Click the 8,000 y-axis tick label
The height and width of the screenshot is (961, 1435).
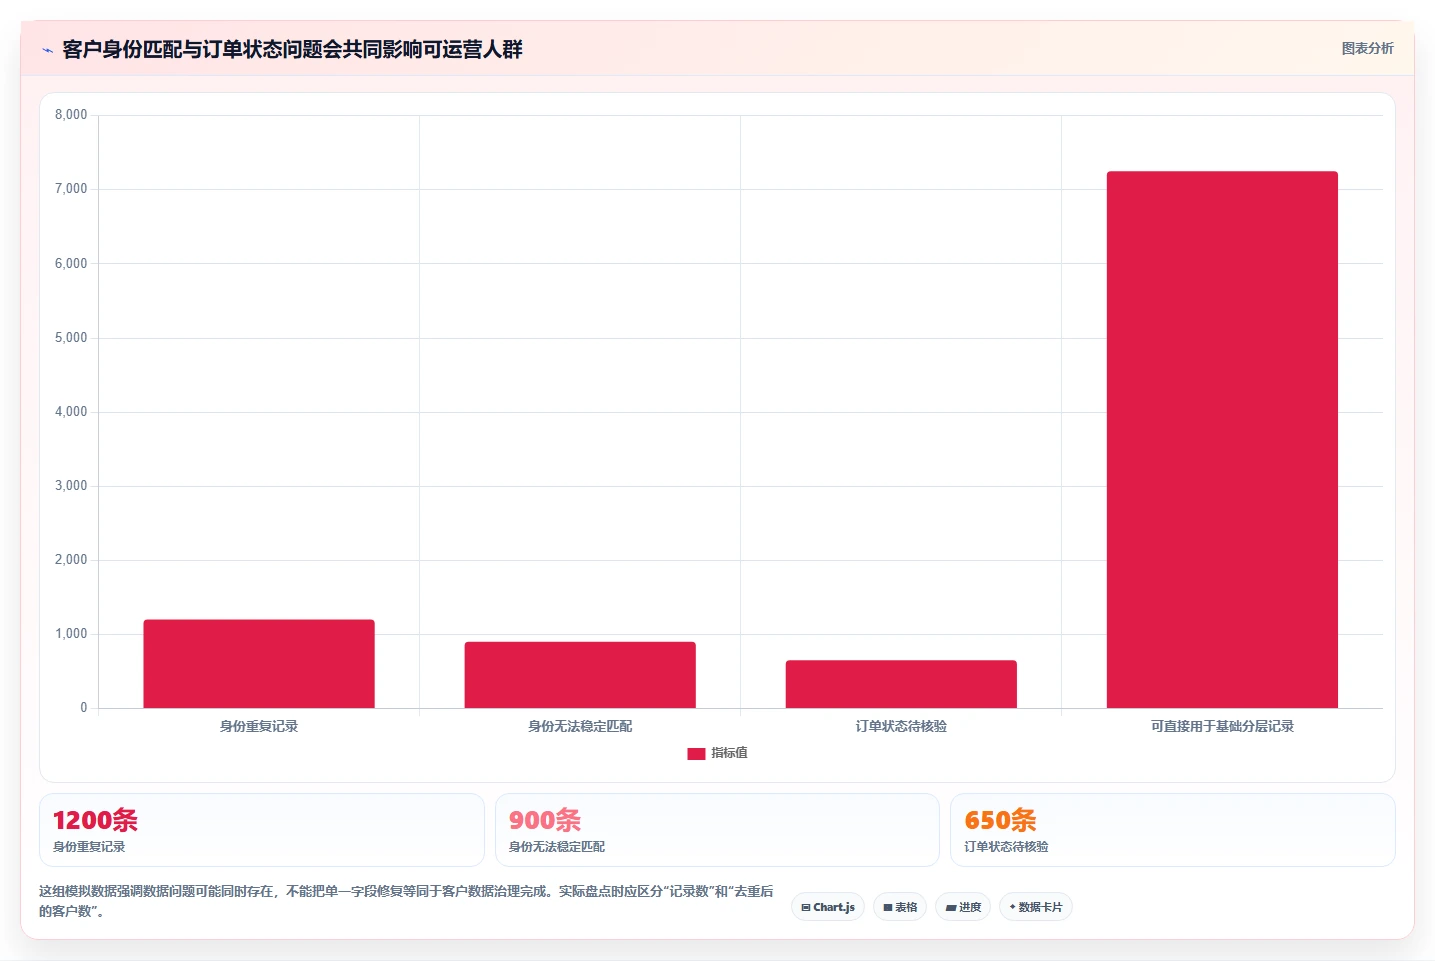click(x=71, y=115)
